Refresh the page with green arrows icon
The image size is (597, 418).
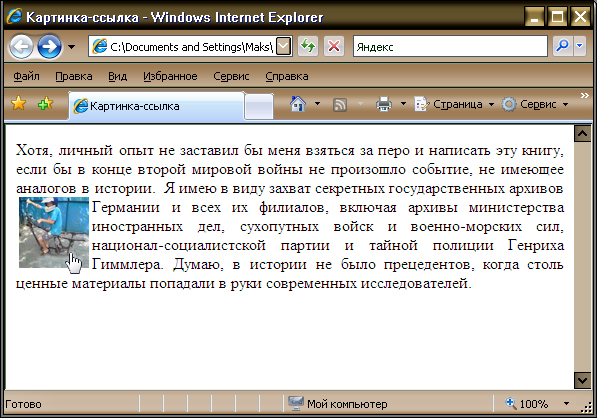(308, 46)
